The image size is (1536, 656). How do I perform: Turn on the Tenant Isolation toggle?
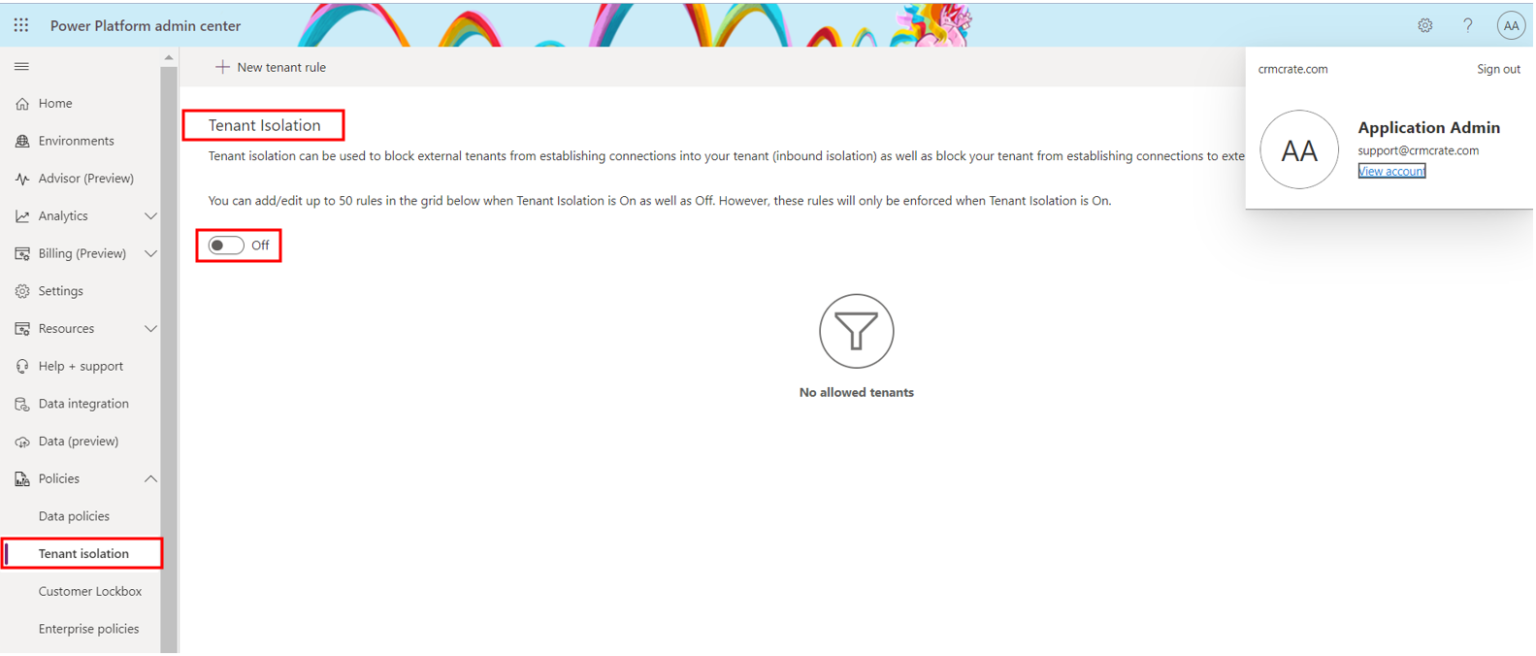226,245
